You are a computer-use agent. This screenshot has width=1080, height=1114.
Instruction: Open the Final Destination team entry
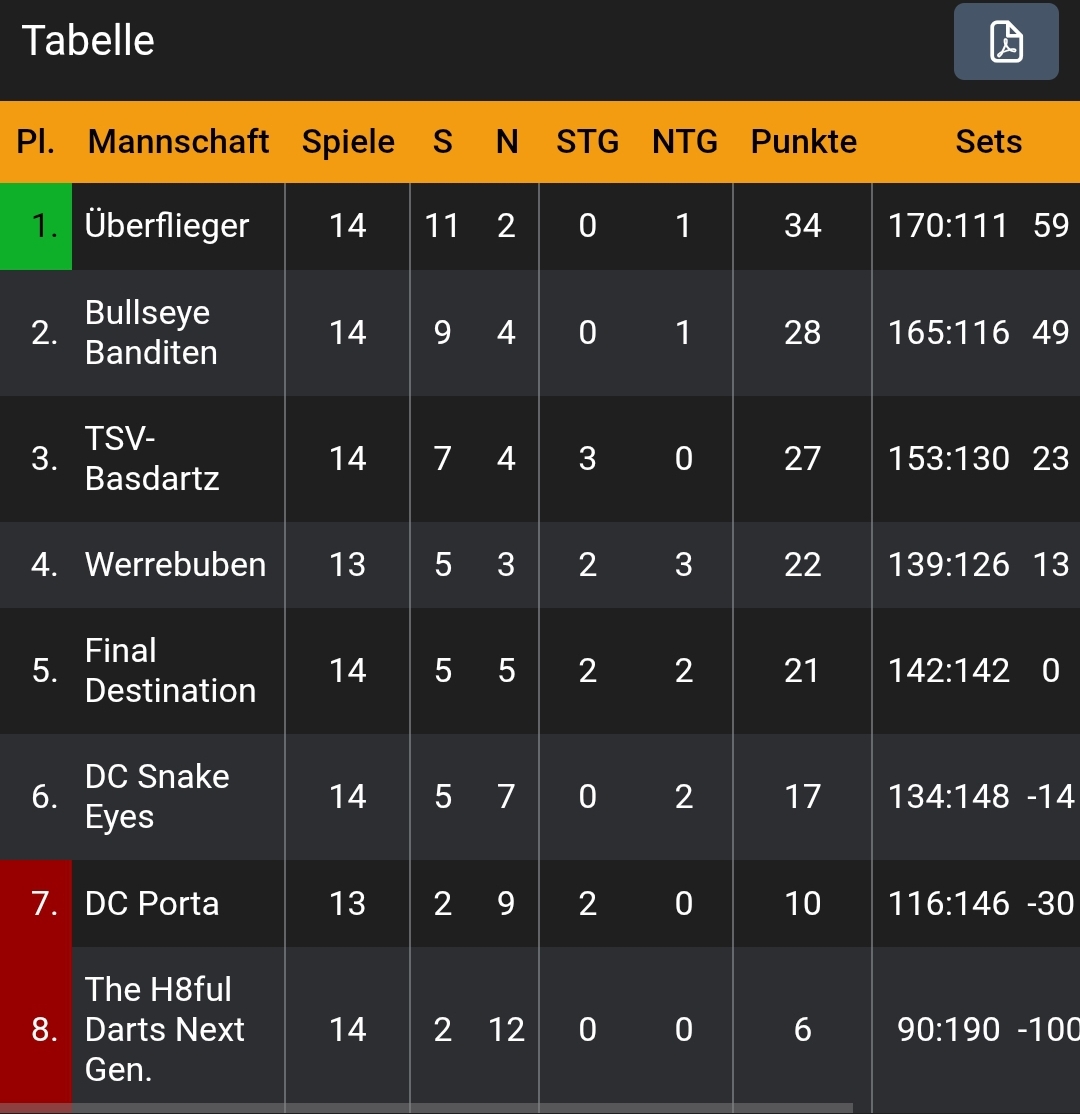coord(170,671)
